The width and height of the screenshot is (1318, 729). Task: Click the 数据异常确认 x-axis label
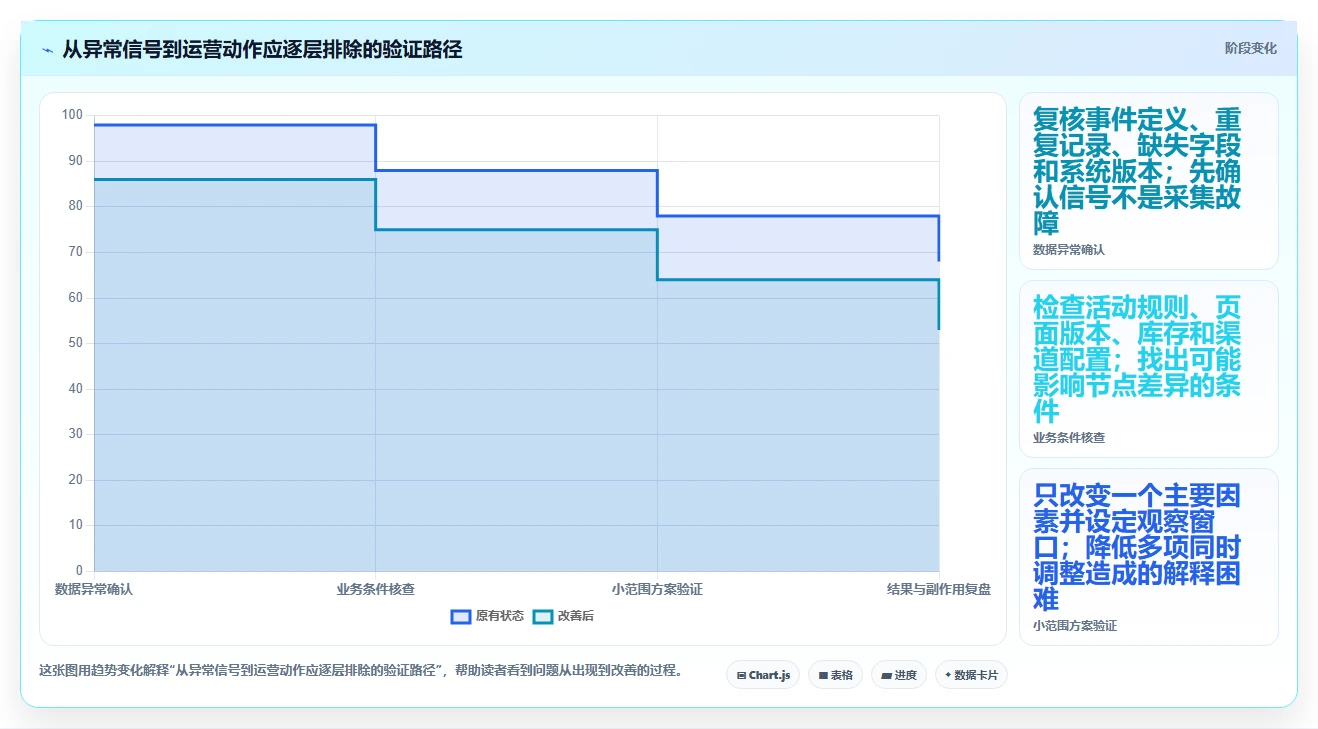(x=94, y=589)
